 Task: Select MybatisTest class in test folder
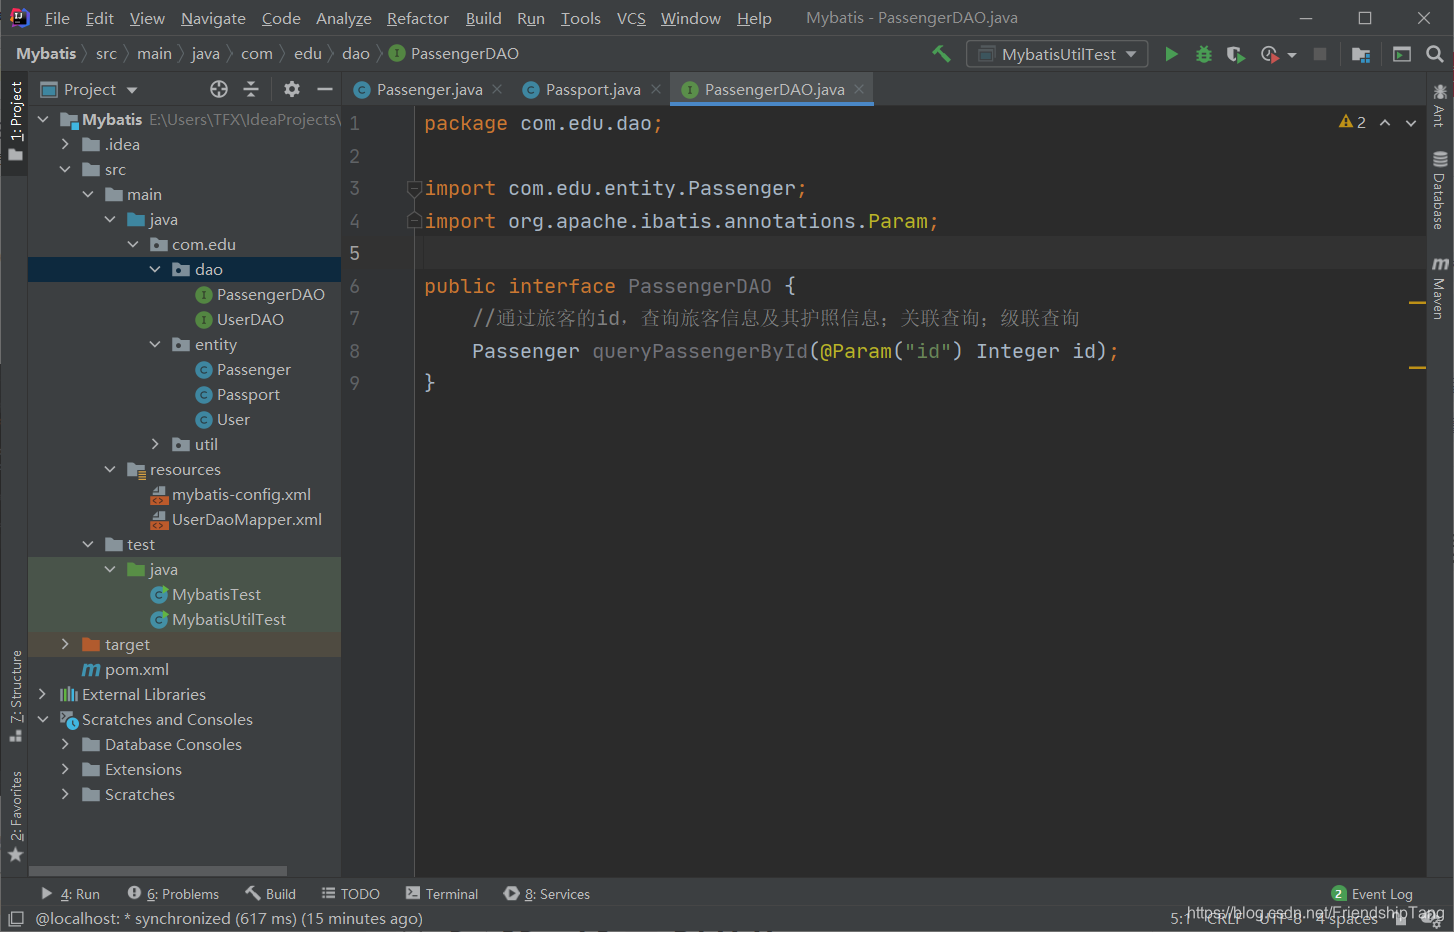tap(216, 594)
